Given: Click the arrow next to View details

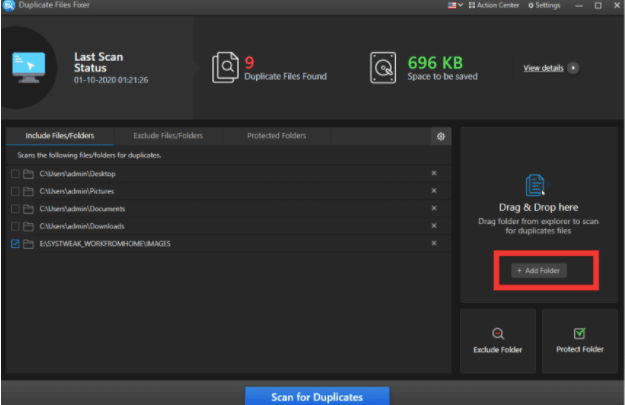Looking at the screenshot, I should tap(573, 68).
